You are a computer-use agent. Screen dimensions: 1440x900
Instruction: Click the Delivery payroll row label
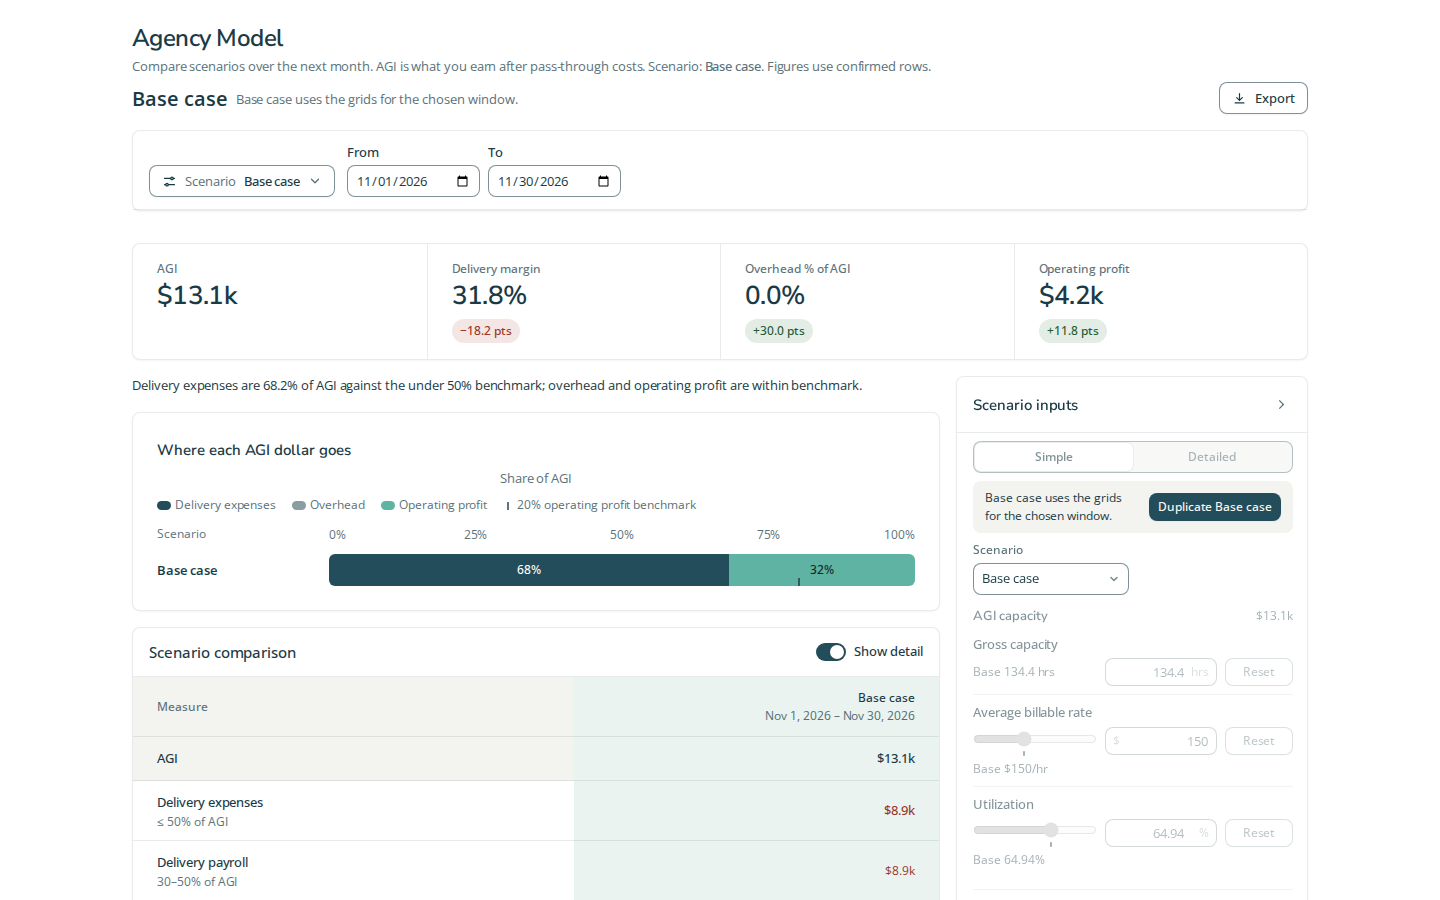[x=202, y=862]
